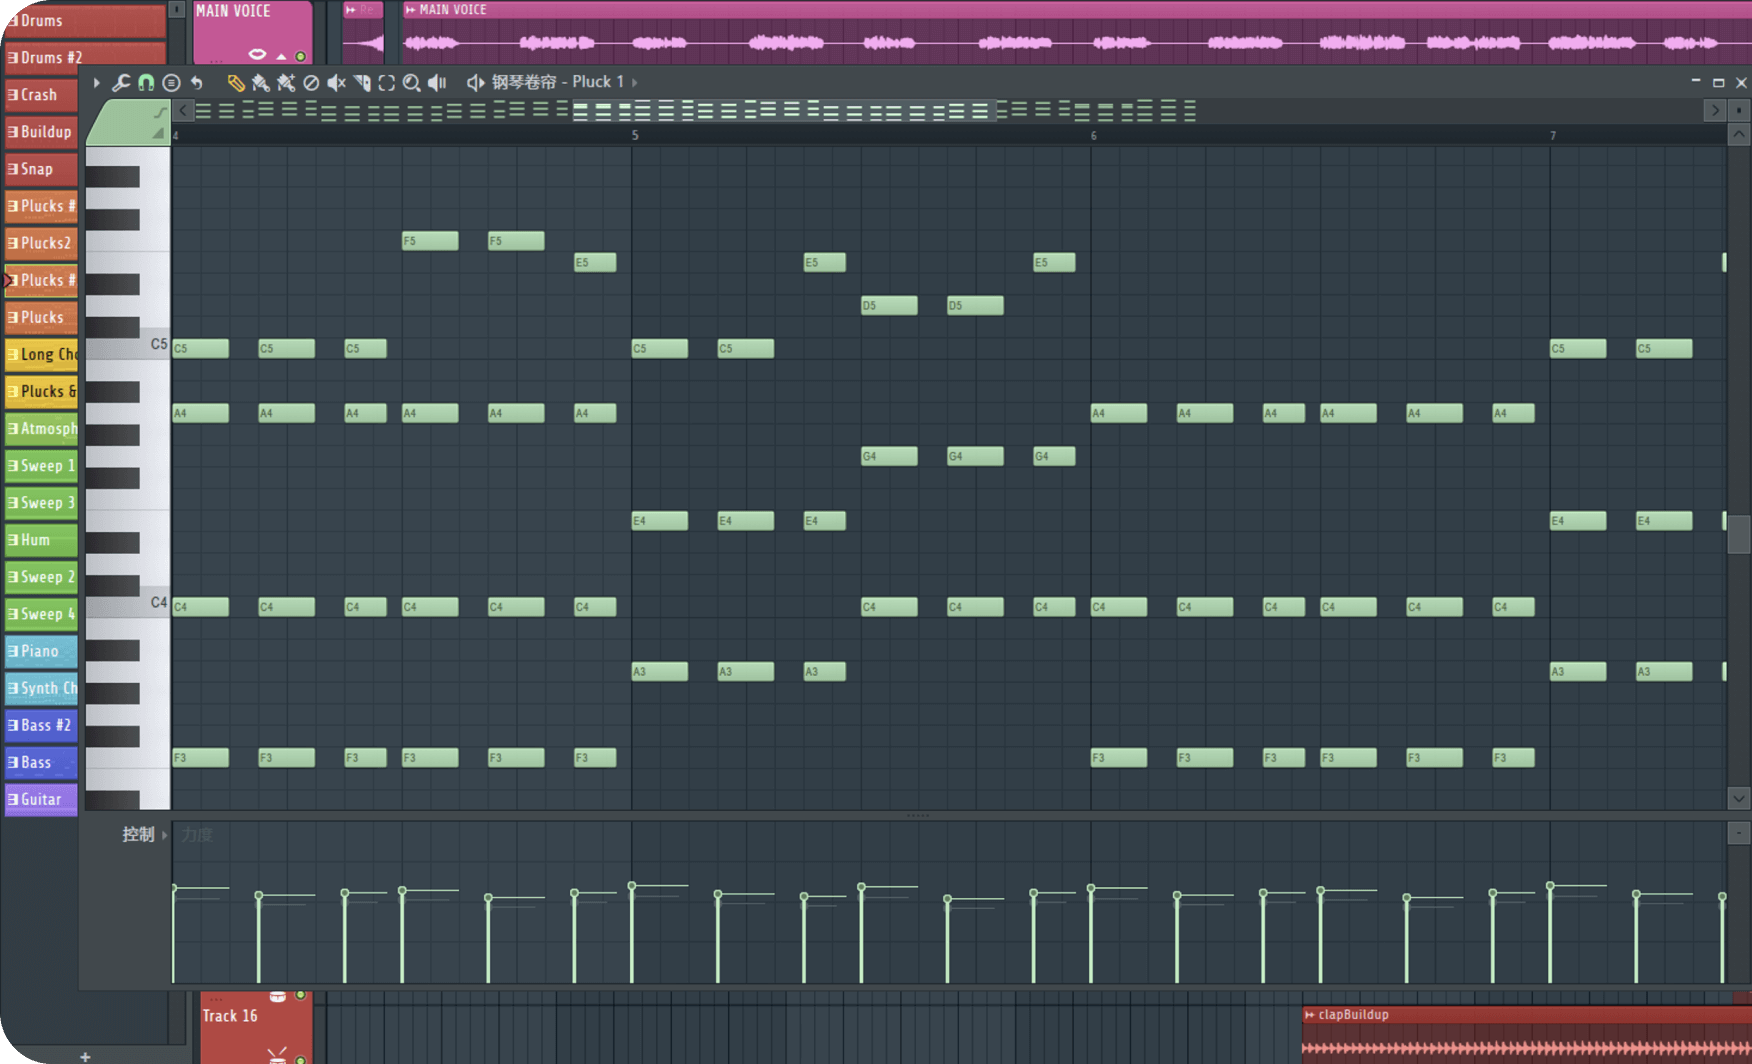Minimize the control lane panel
The height and width of the screenshot is (1064, 1752).
[x=1739, y=833]
